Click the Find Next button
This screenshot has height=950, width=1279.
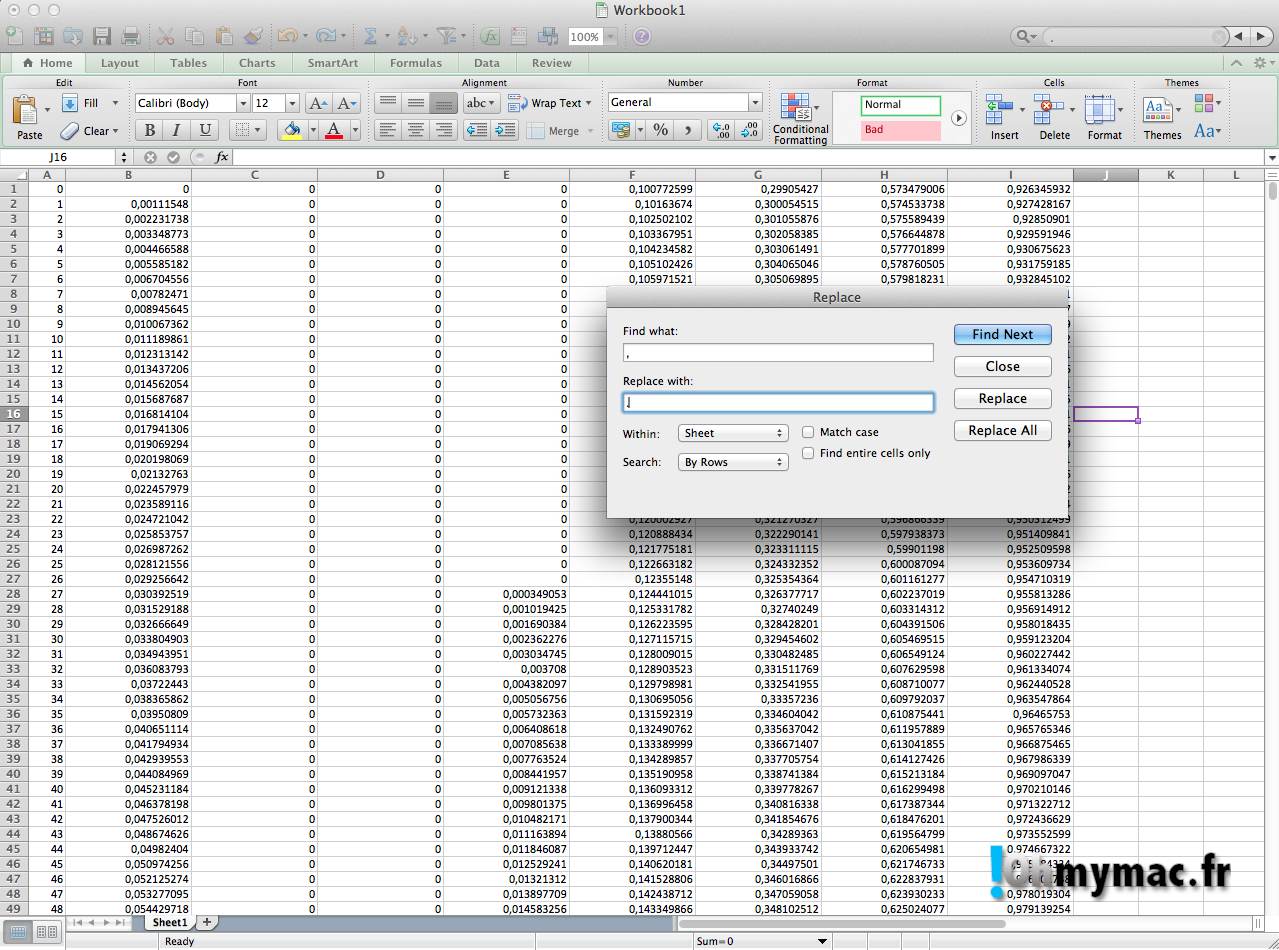click(x=1002, y=334)
